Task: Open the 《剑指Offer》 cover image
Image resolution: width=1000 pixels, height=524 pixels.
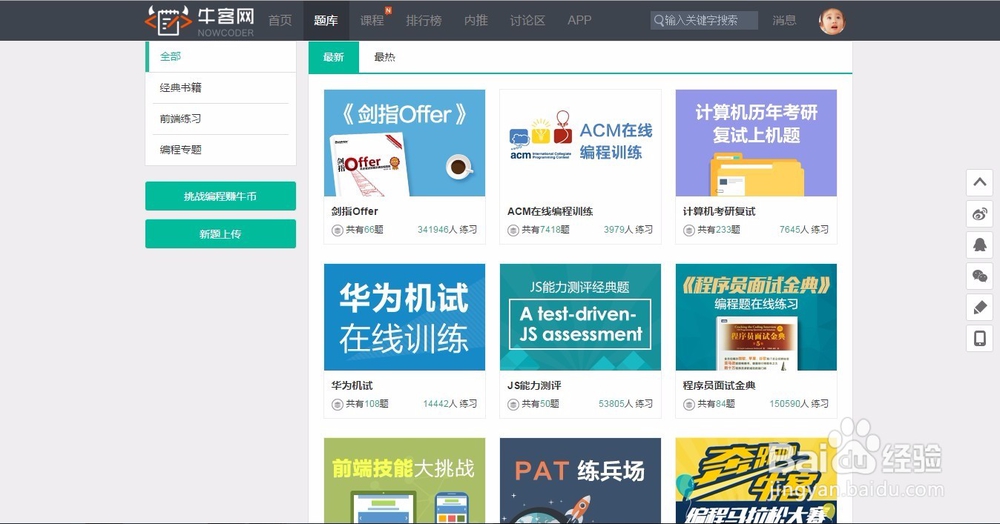Action: tap(404, 143)
